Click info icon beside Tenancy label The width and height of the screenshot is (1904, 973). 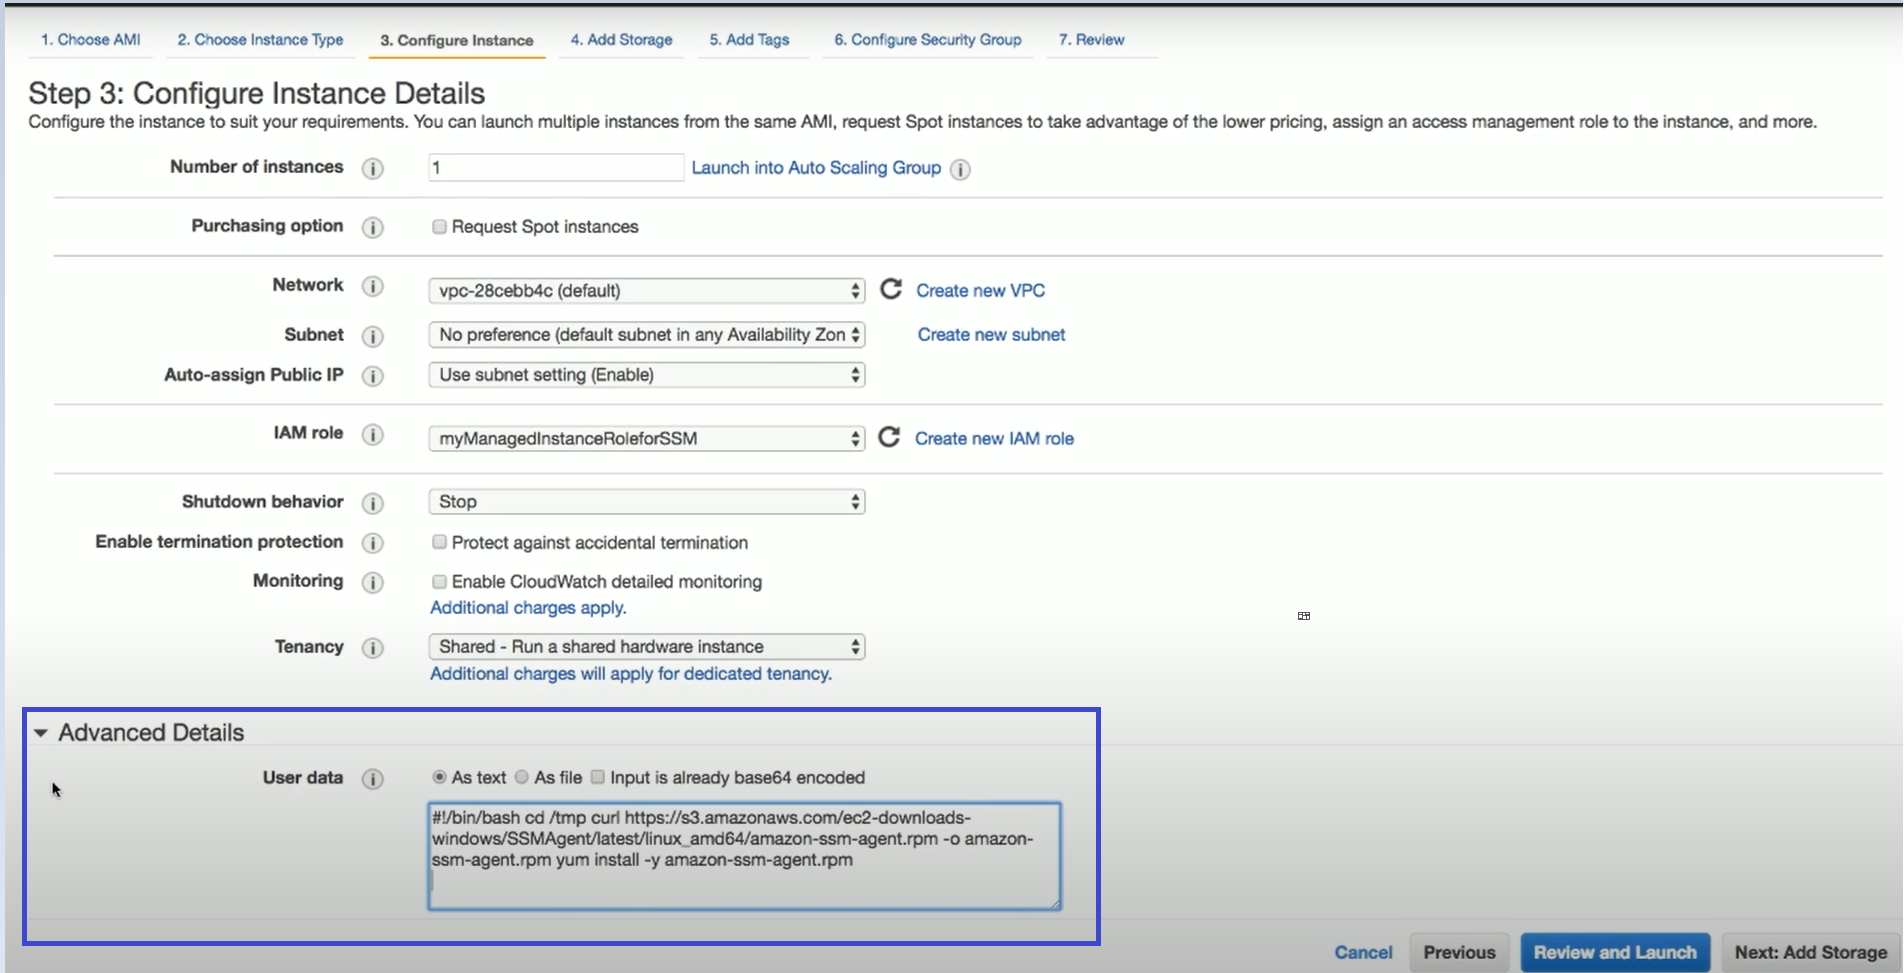[x=372, y=648]
